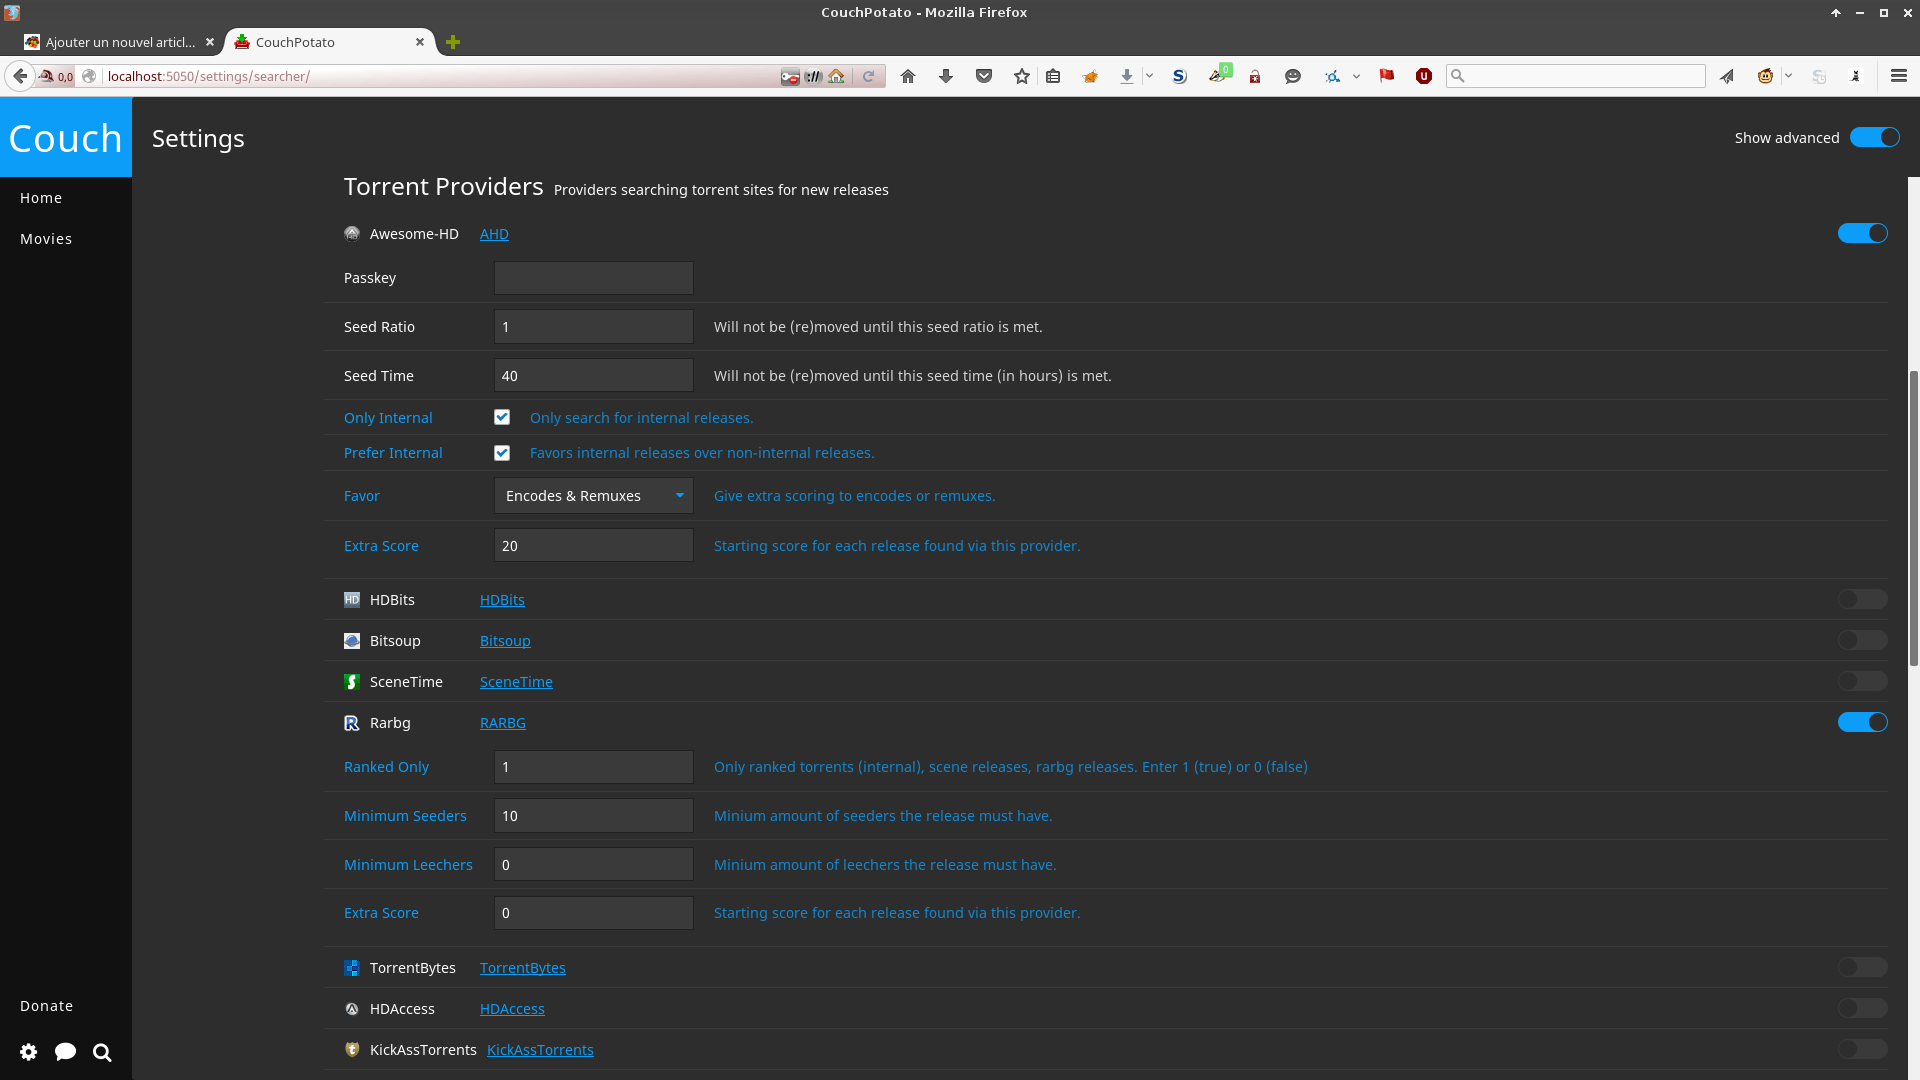Screen dimensions: 1920x1080
Task: Open the RARBG link
Action: coord(503,723)
